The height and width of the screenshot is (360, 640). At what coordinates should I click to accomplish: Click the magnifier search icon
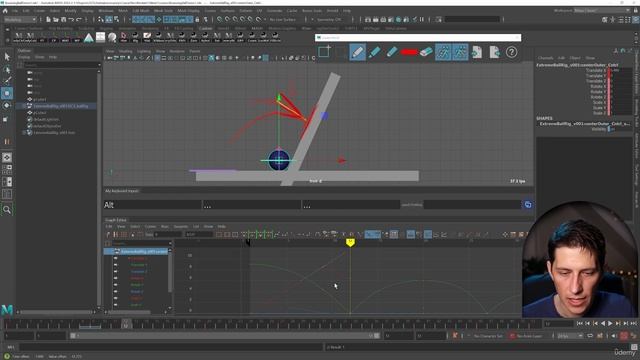pos(7,210)
